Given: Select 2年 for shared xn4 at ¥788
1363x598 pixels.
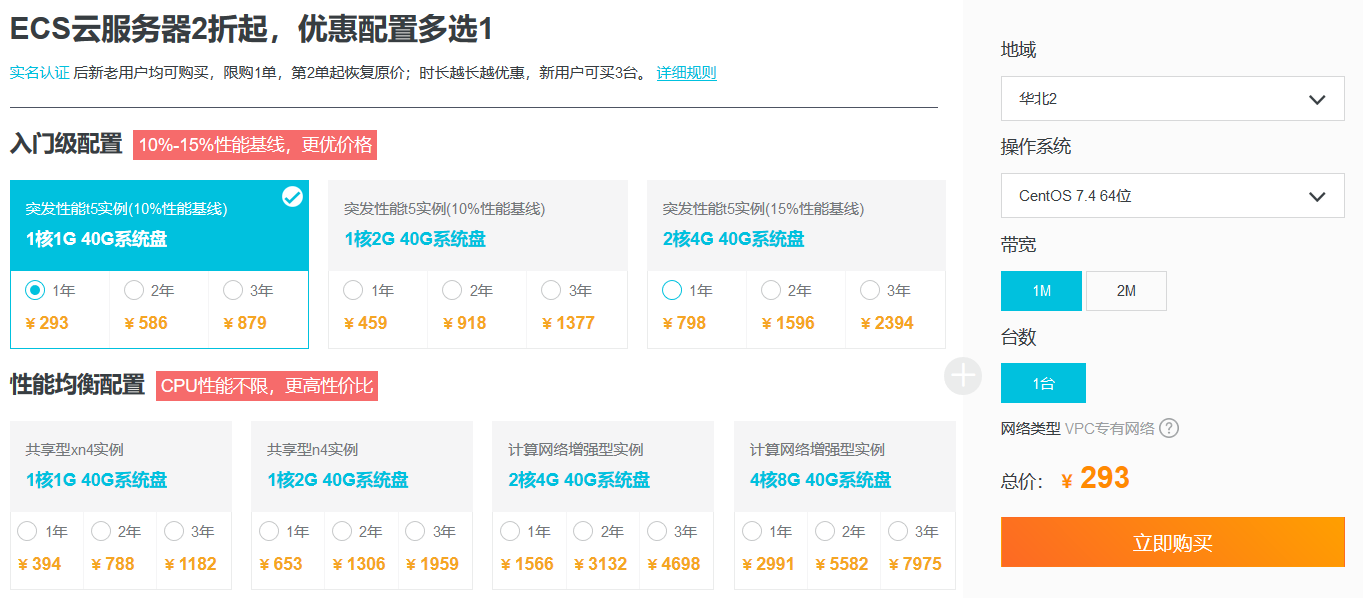Looking at the screenshot, I should (101, 531).
